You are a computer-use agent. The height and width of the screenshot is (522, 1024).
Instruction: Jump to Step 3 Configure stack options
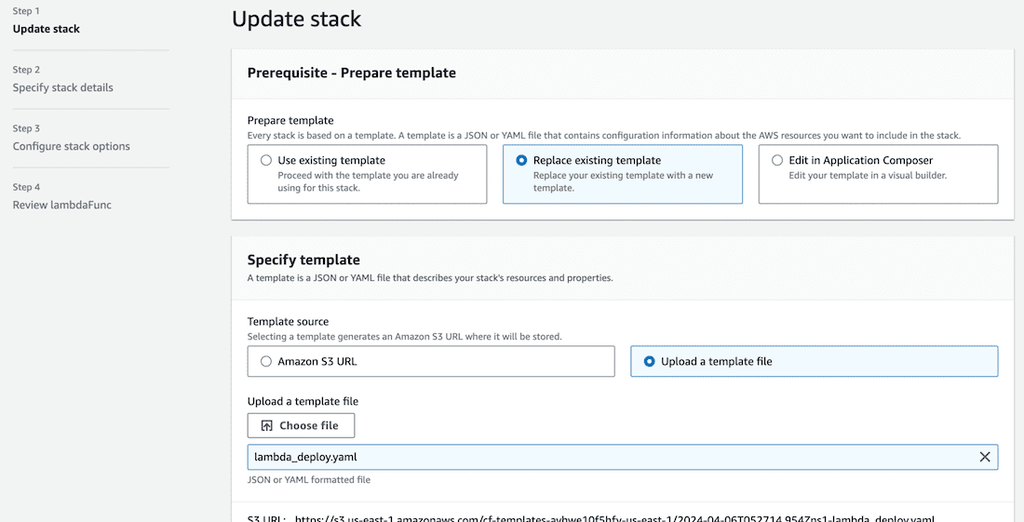point(71,146)
